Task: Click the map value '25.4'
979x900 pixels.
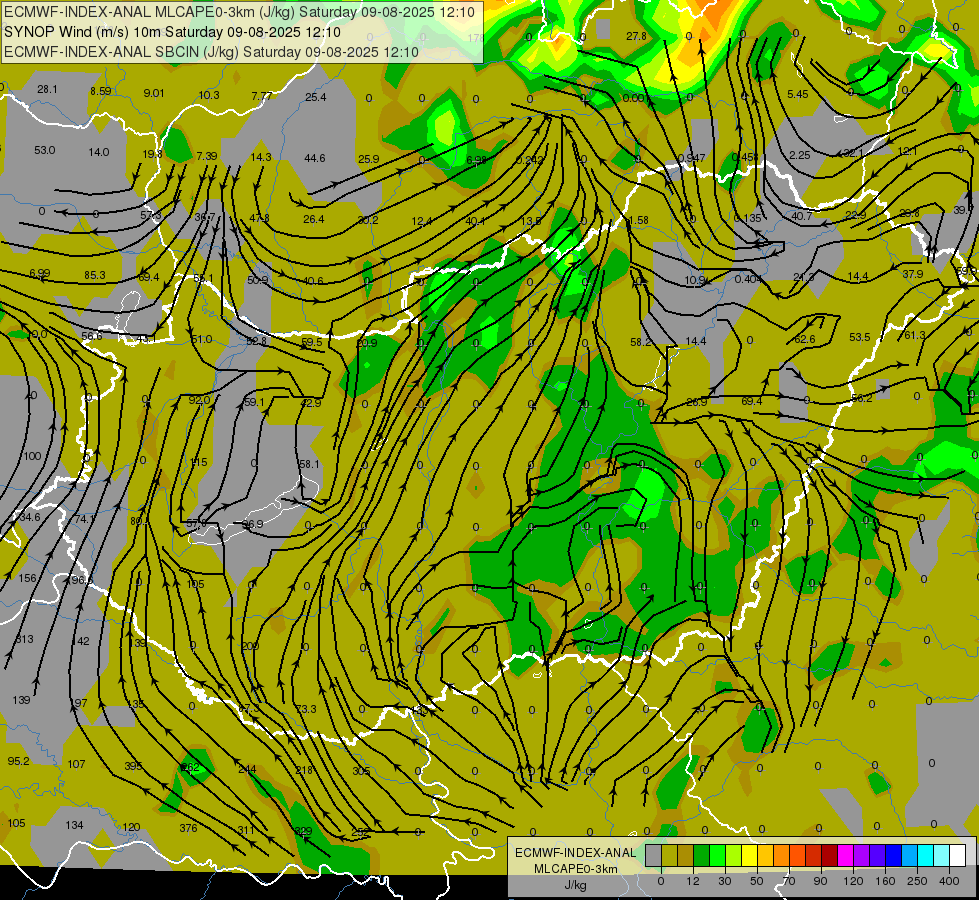Action: [x=316, y=97]
